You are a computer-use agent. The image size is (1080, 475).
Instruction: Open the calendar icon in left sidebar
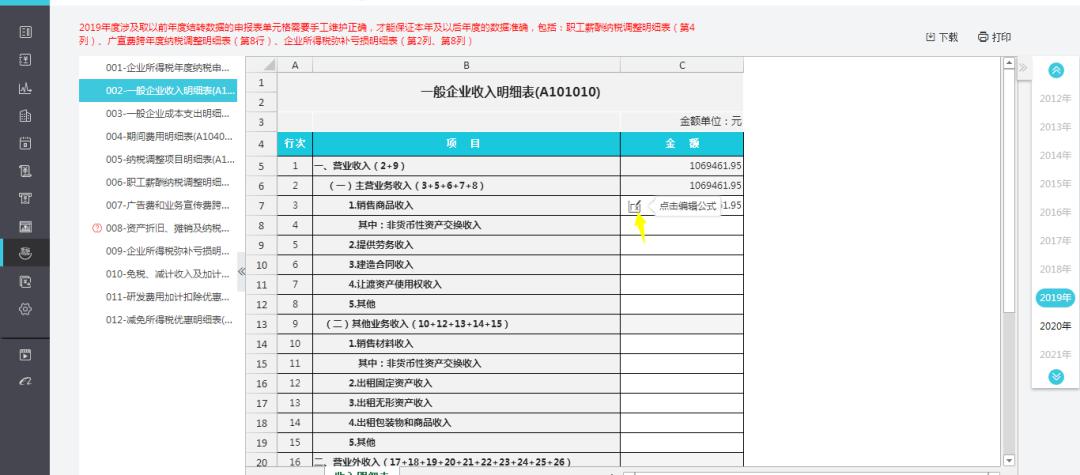tap(25, 143)
